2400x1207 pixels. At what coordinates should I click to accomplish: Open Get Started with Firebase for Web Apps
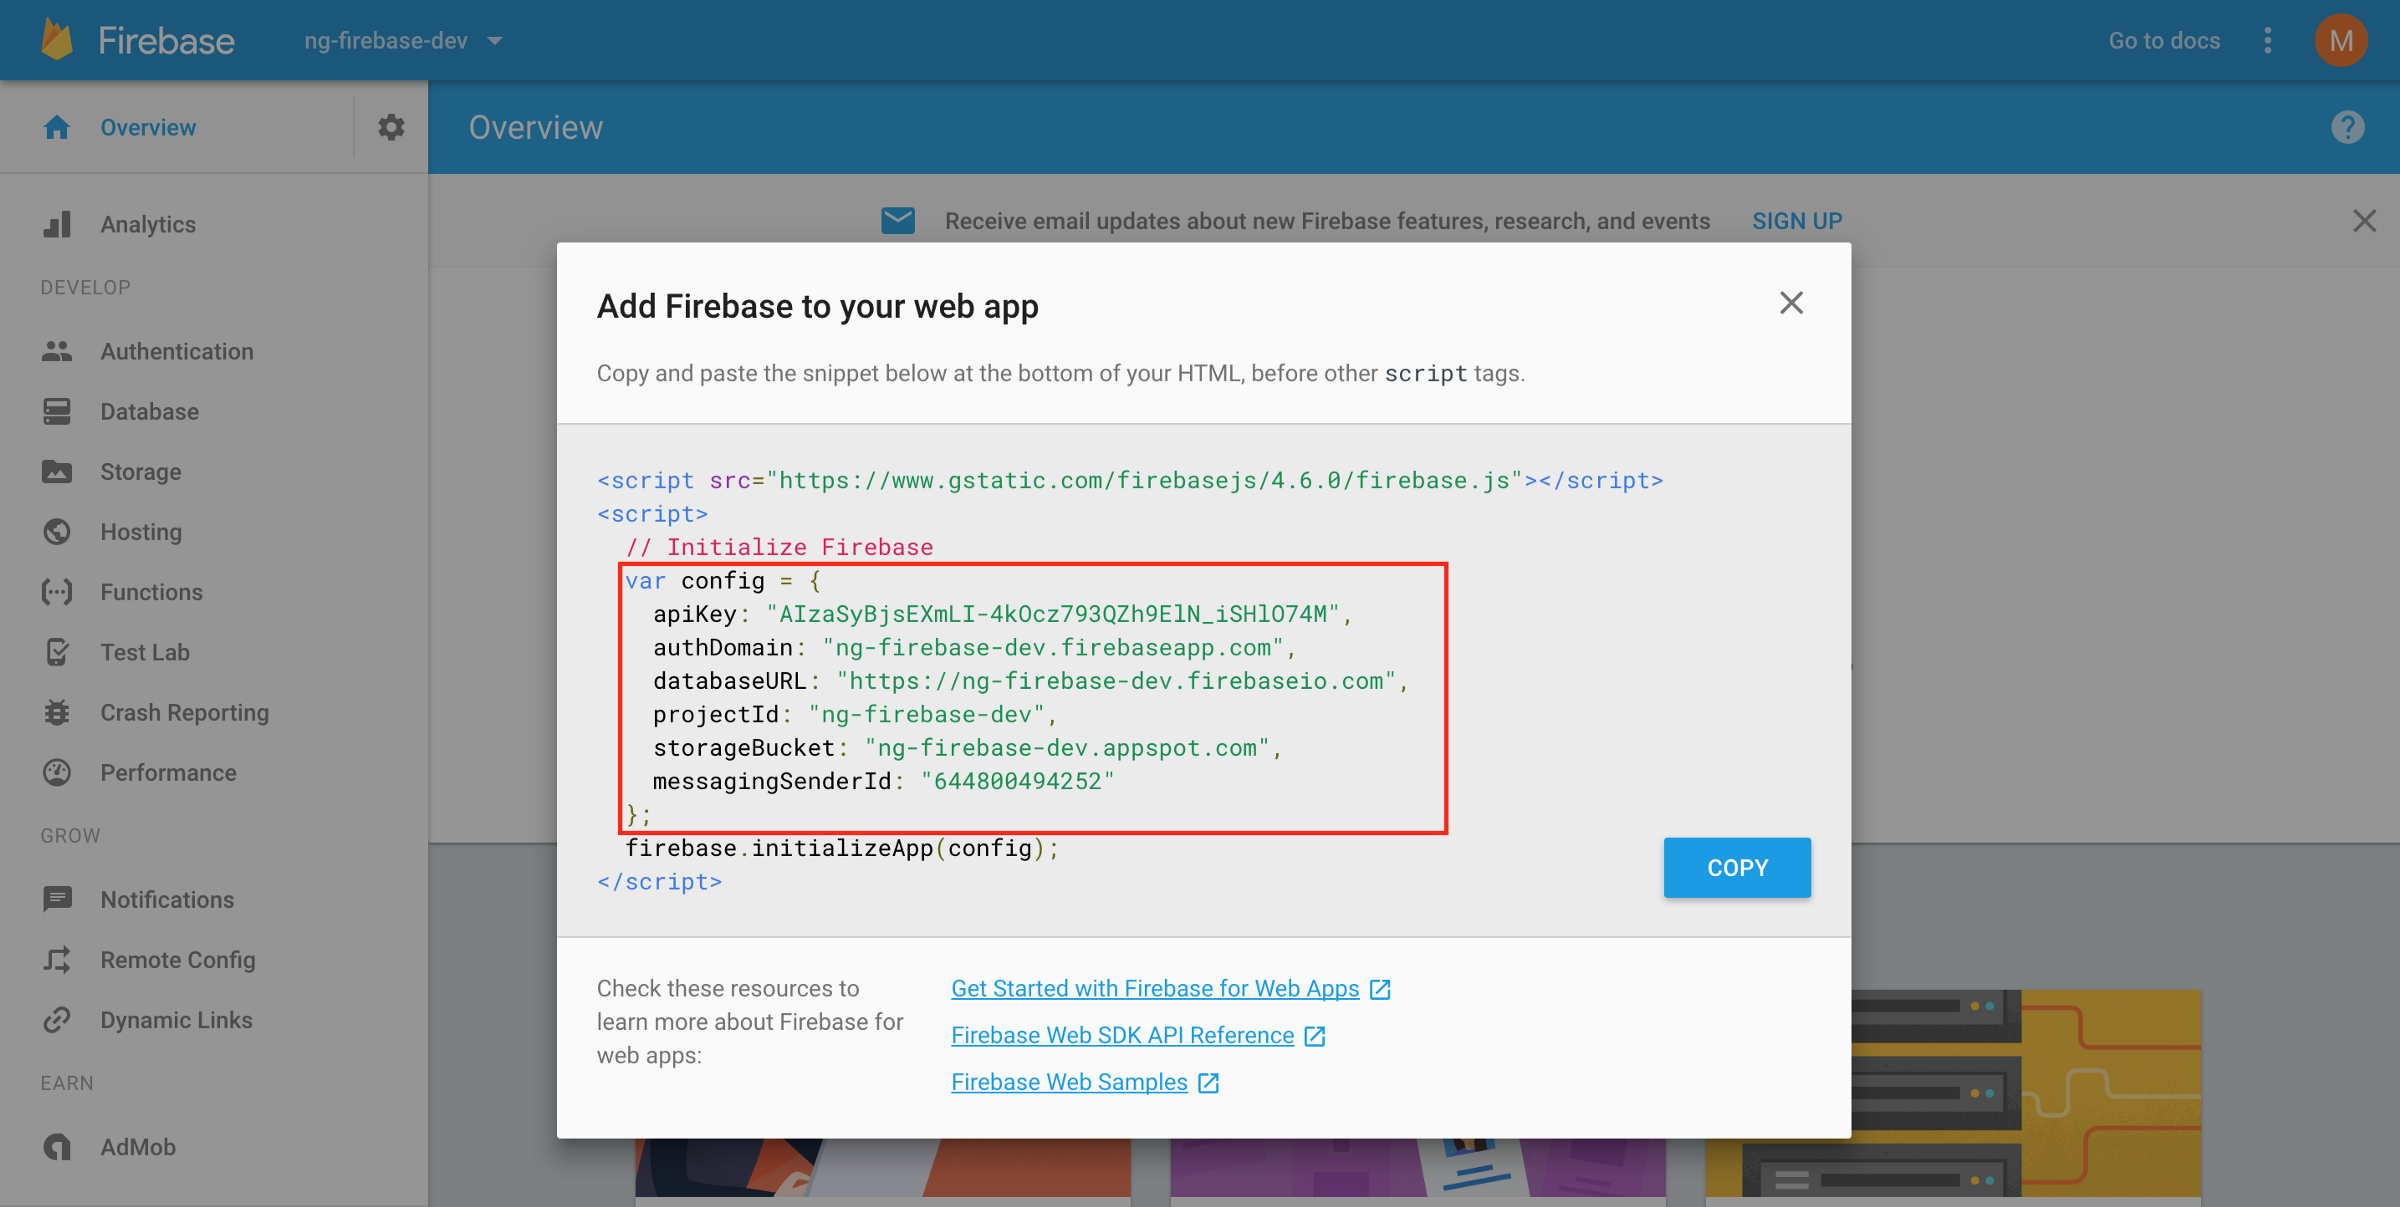click(x=1155, y=988)
